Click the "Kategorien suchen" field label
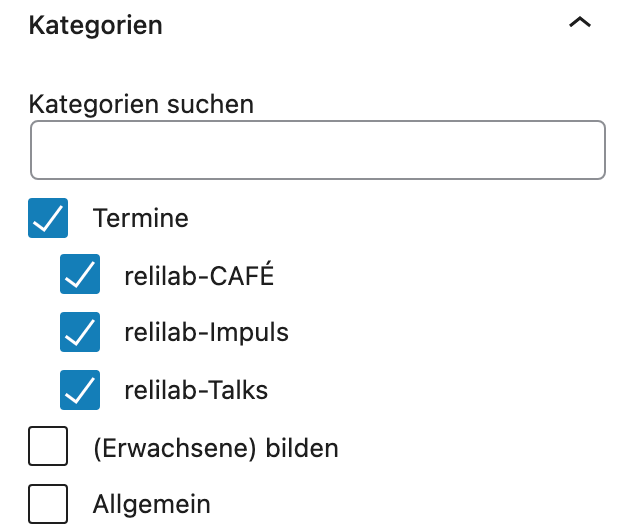Image resolution: width=634 pixels, height=532 pixels. (141, 103)
